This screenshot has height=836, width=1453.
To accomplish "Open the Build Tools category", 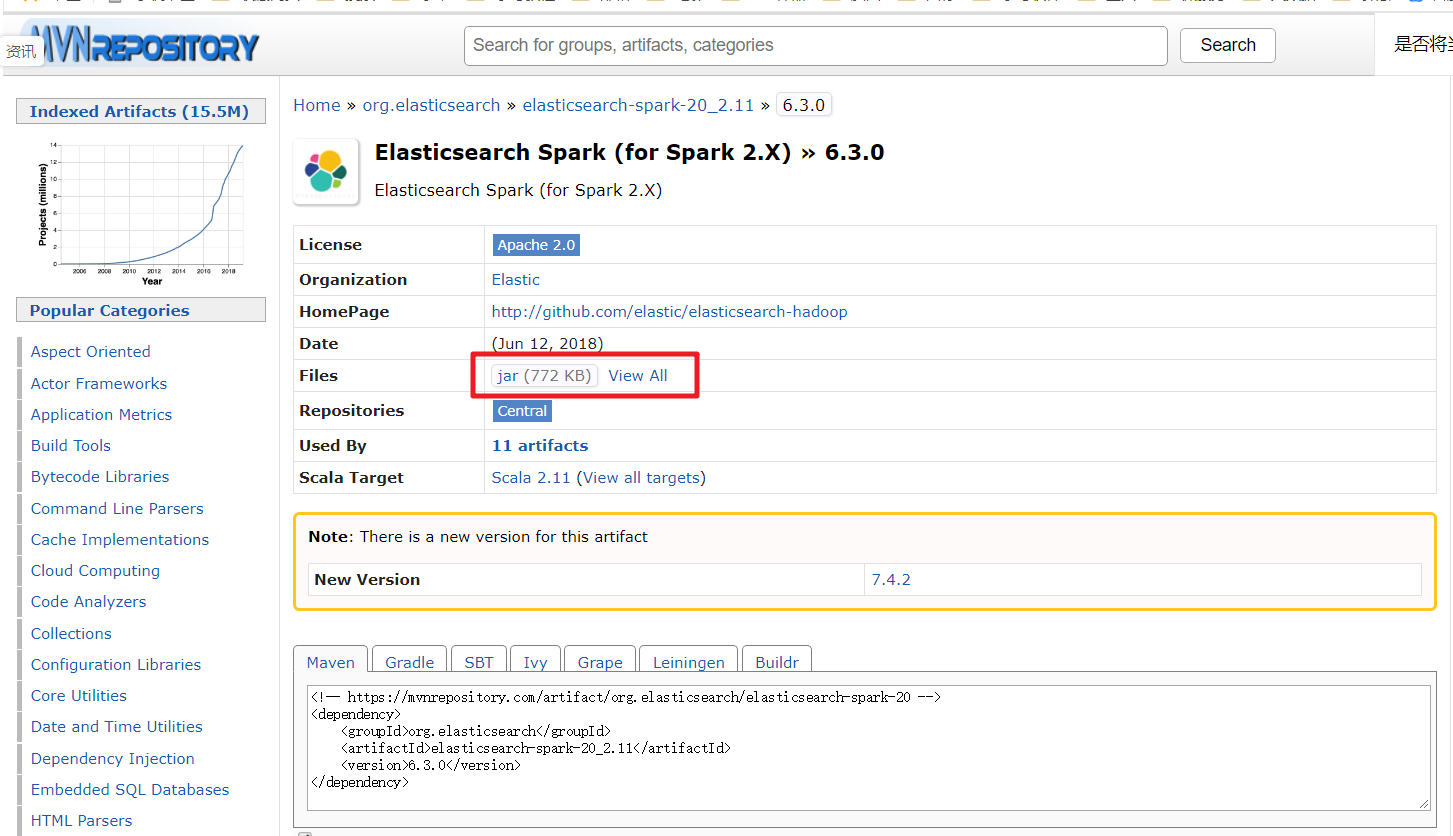I will tap(71, 446).
